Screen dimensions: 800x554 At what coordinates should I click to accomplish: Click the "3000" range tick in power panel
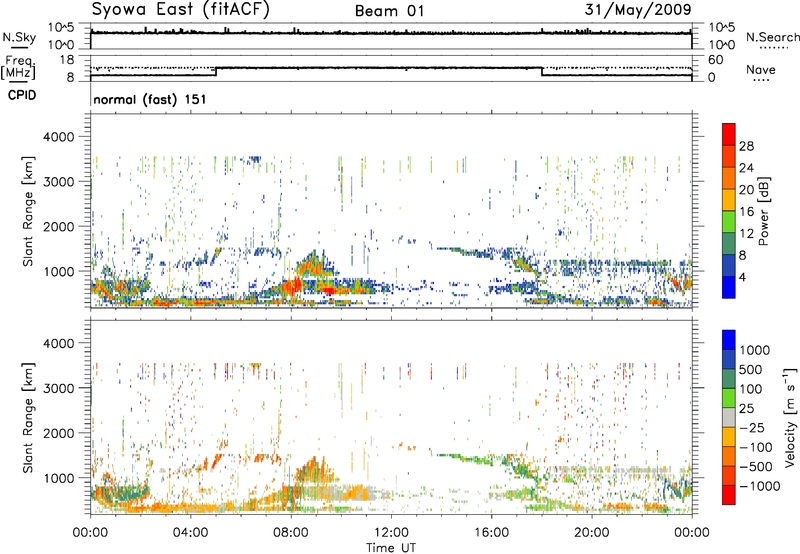coord(59,182)
